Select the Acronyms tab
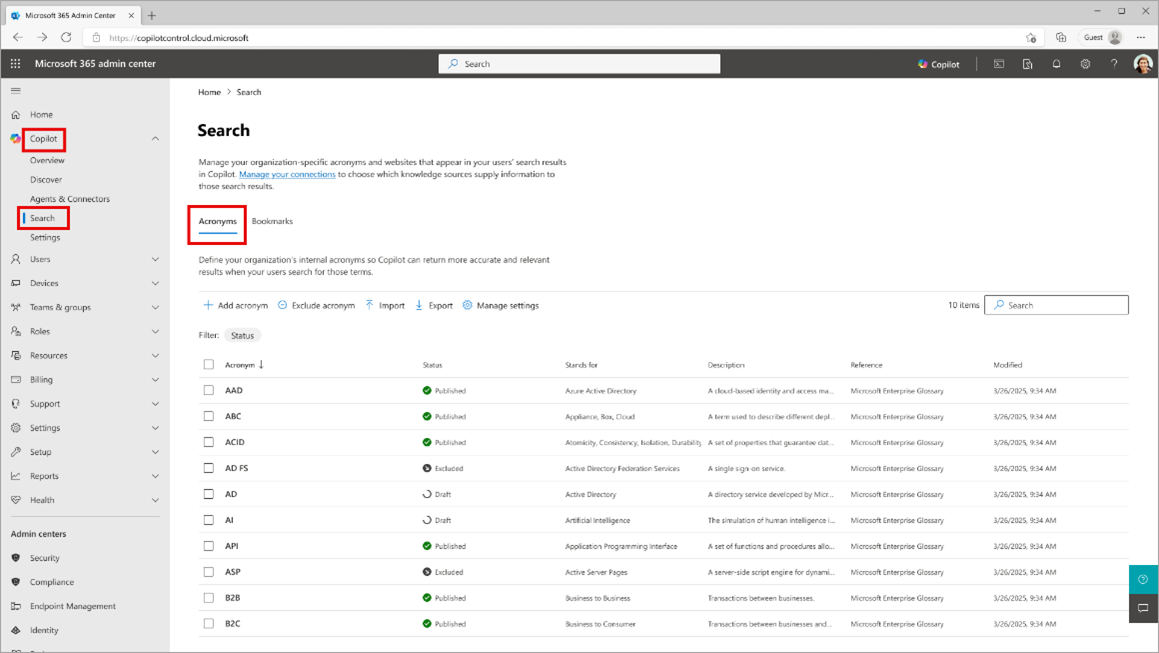 (217, 221)
